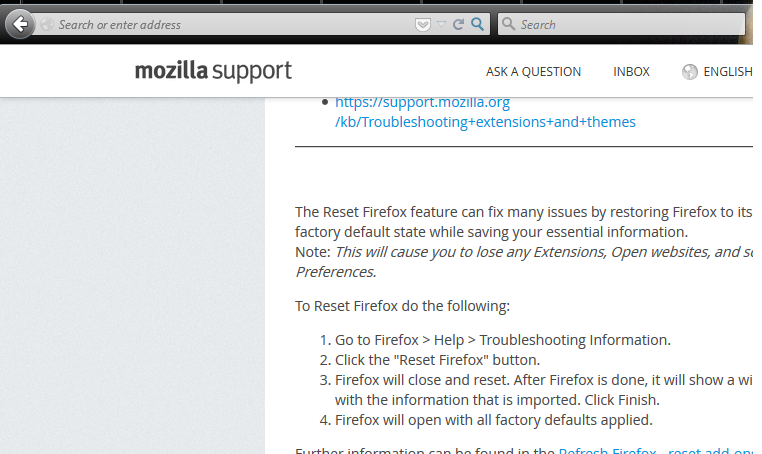The height and width of the screenshot is (454, 762).
Task: Click the search box magnifier icon
Action: click(x=508, y=24)
